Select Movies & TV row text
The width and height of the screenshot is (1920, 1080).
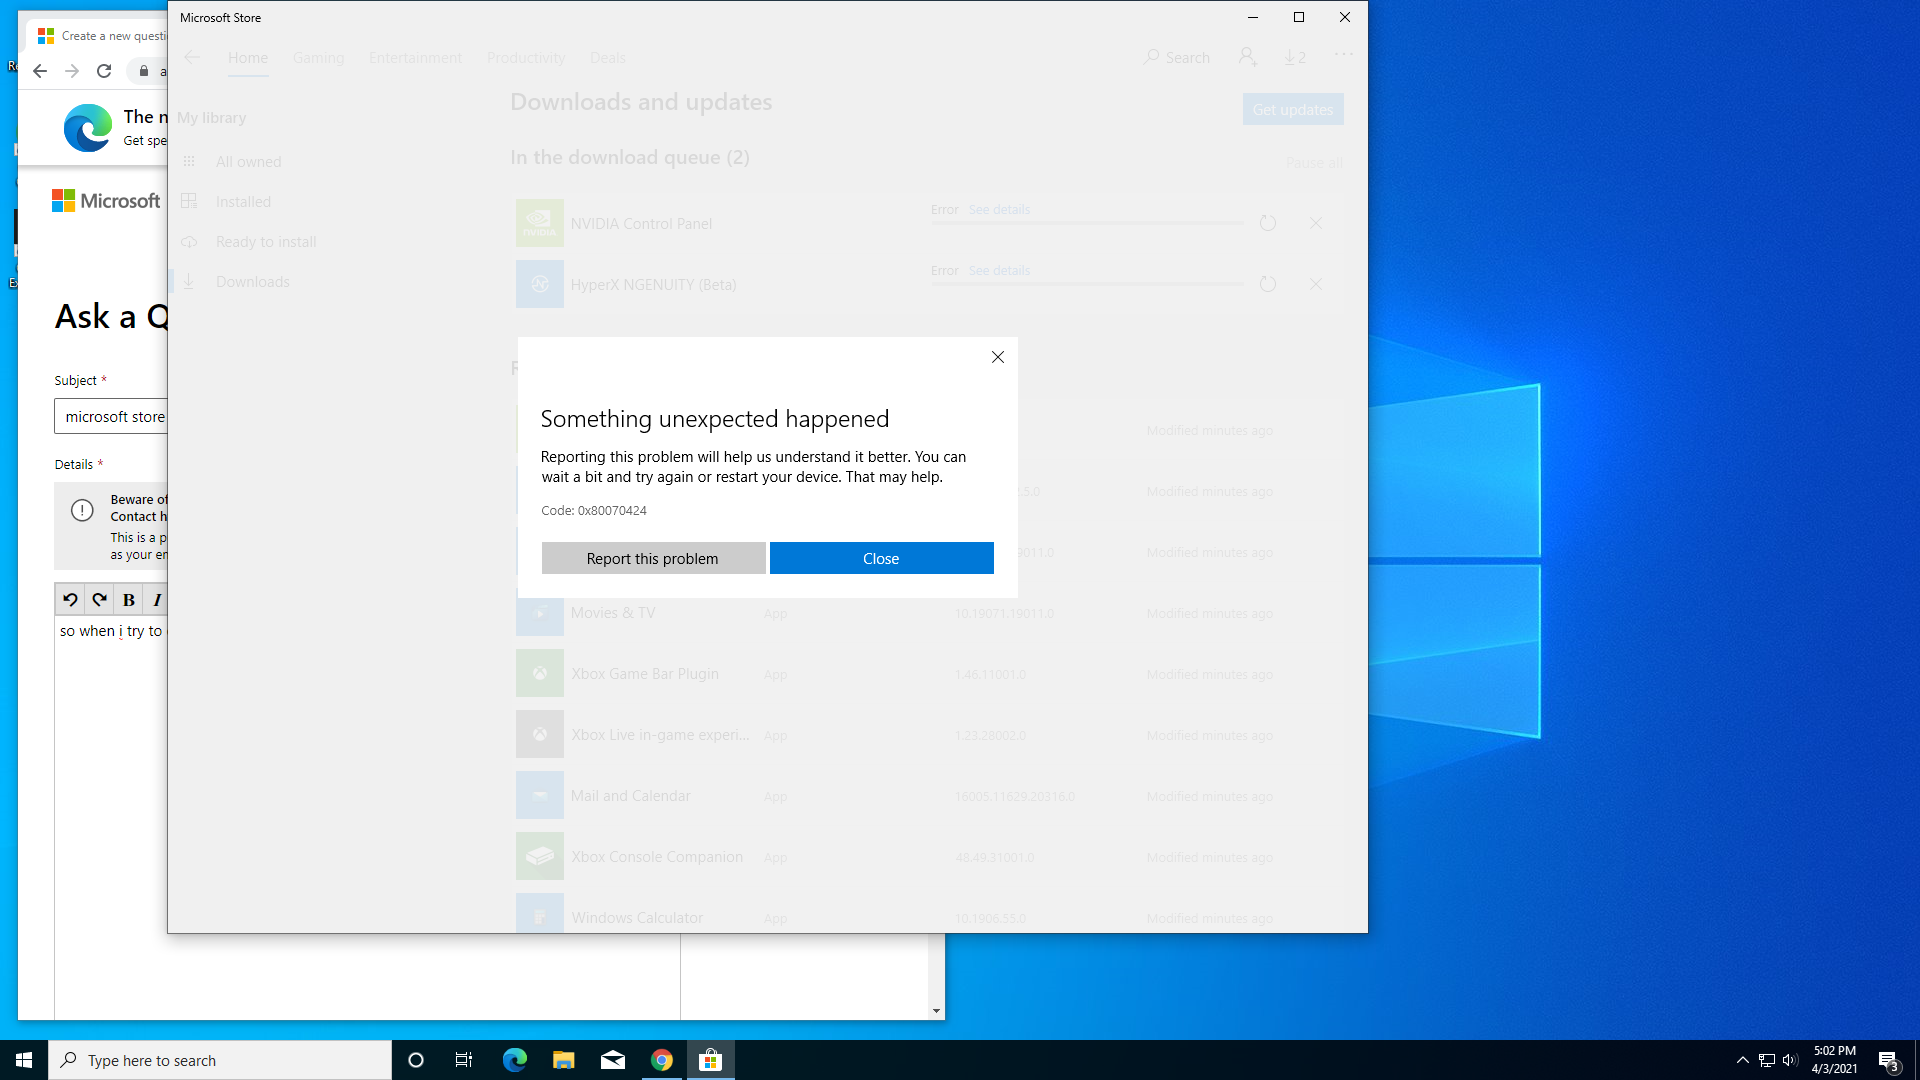613,612
